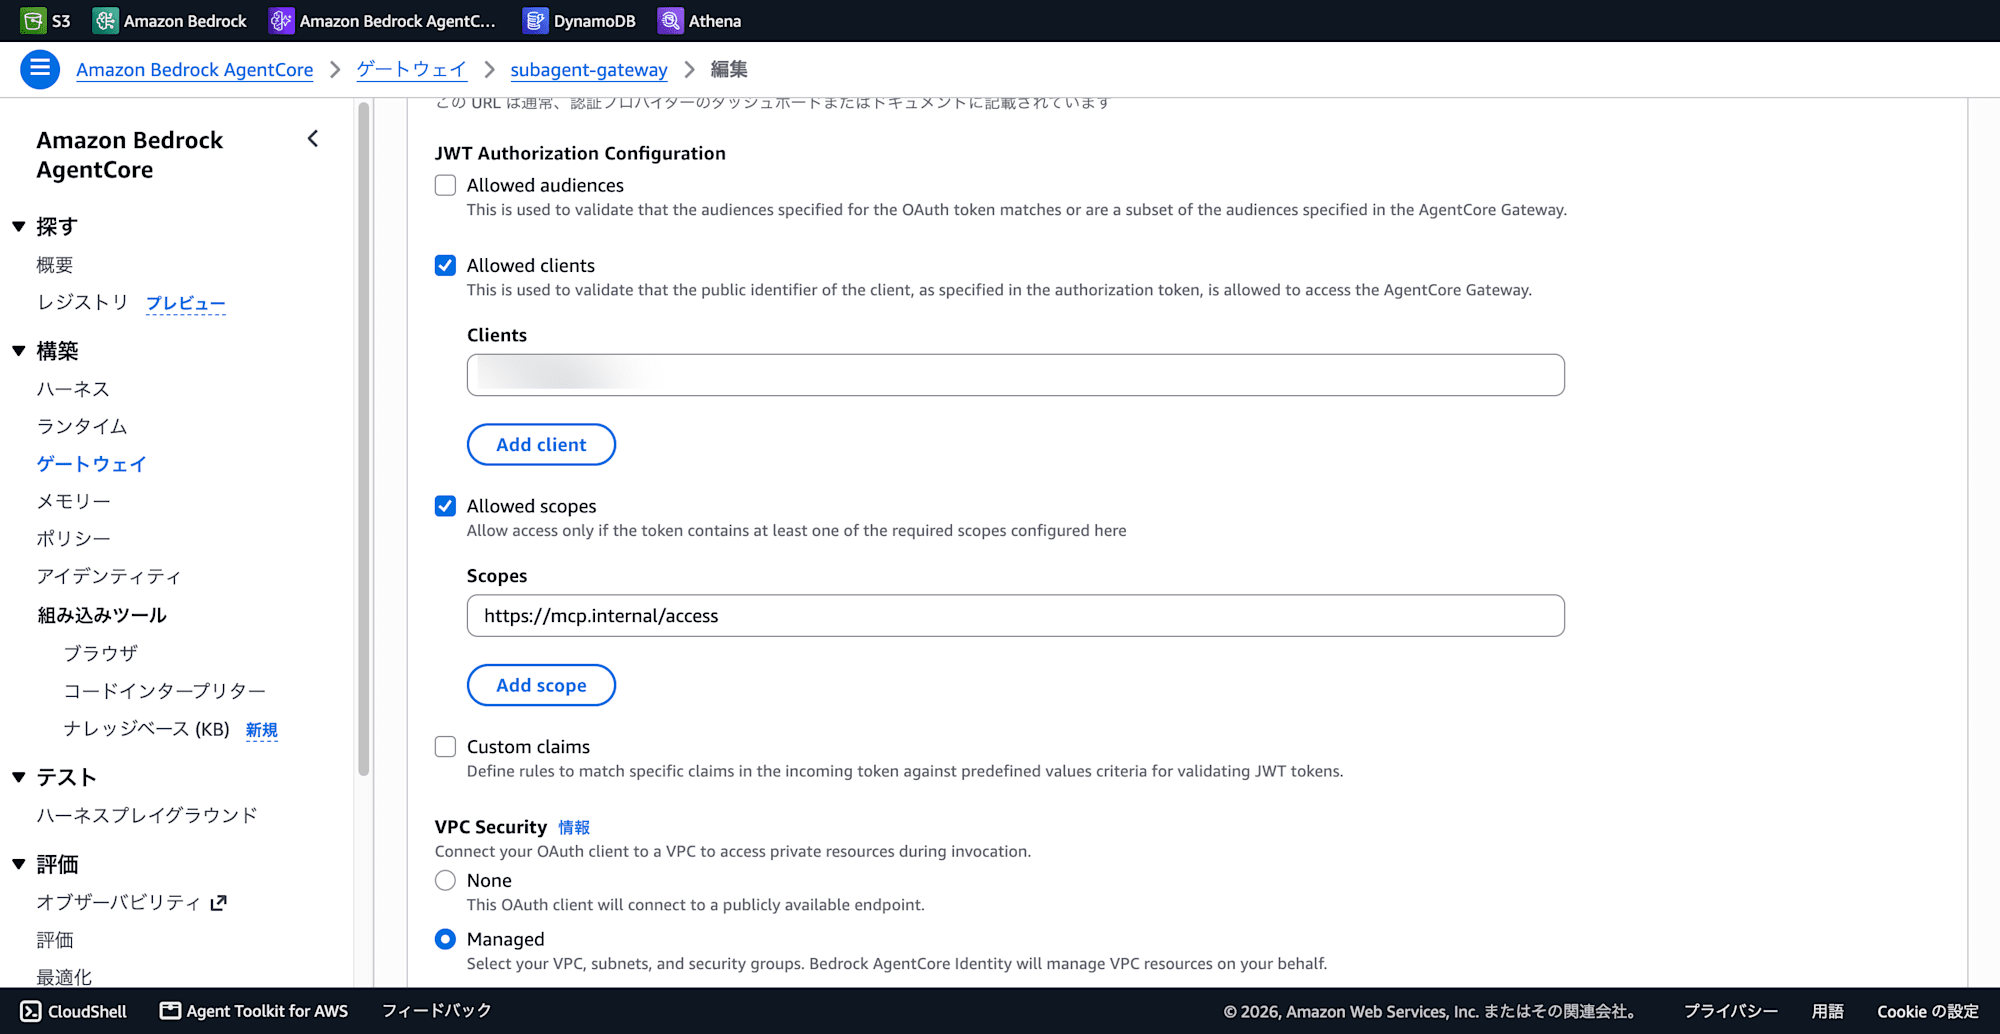Screen dimensions: 2000x1034
Task: Open Cookie の設定 in the footer
Action: (x=1928, y=1011)
